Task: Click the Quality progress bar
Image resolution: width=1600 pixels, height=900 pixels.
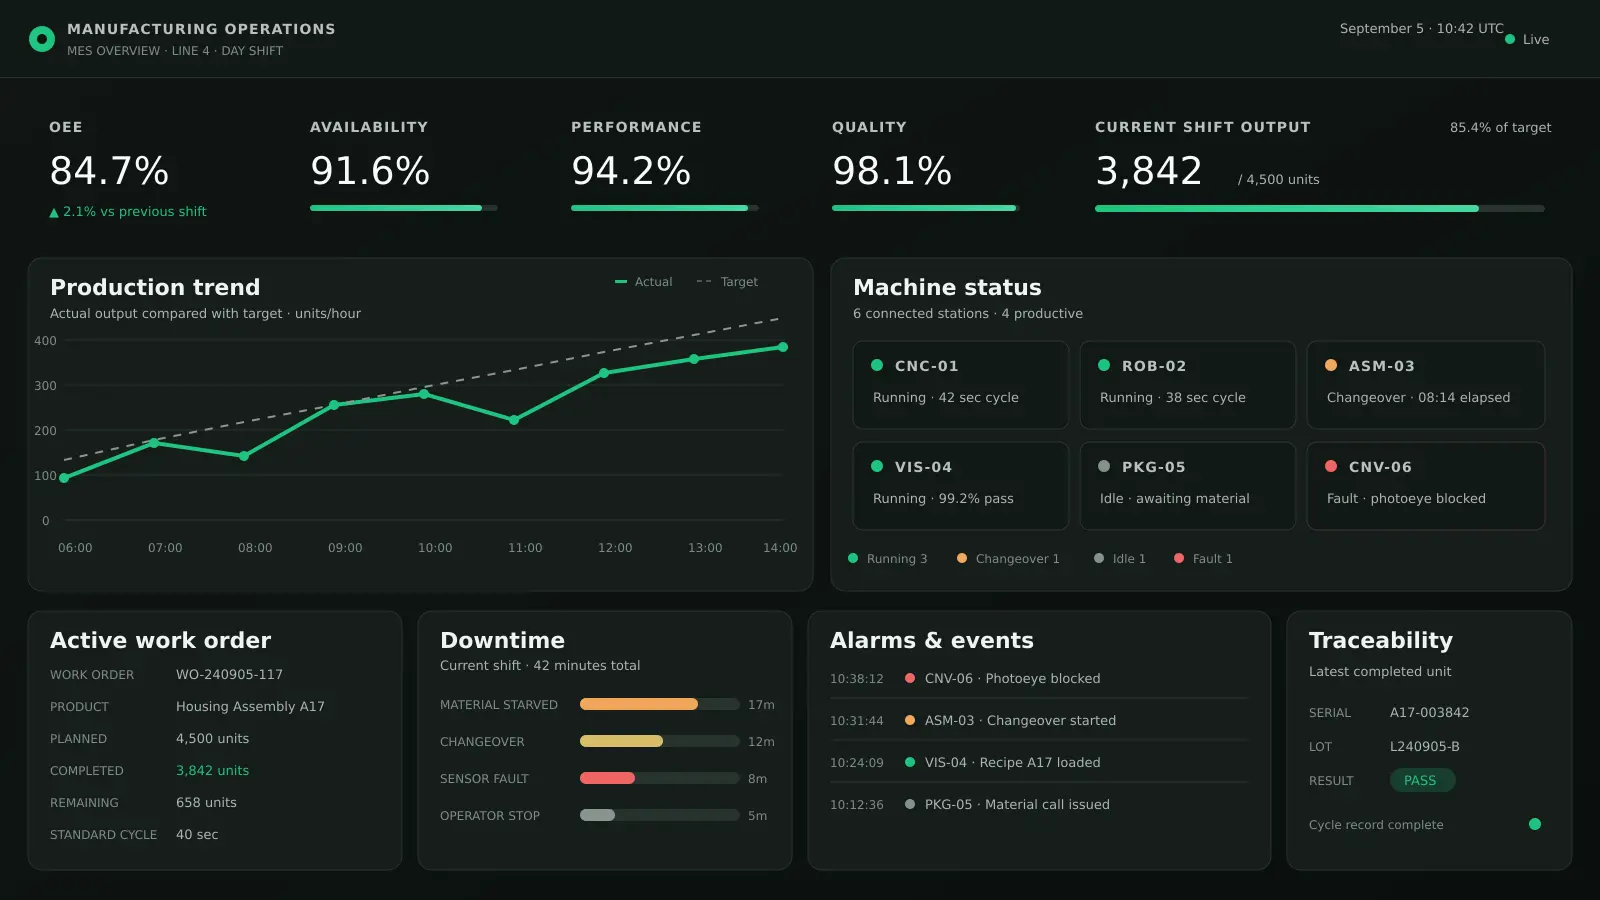Action: 926,208
